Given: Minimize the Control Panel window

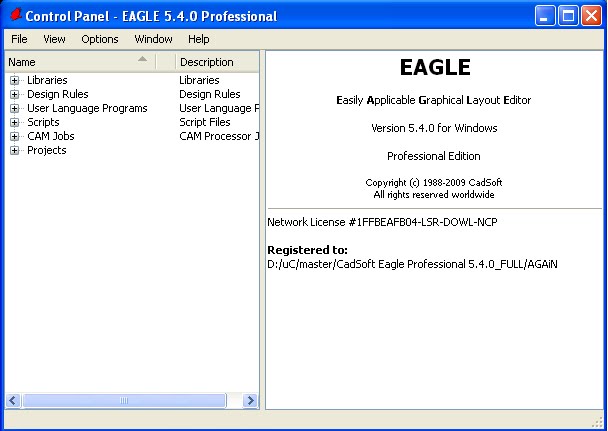Looking at the screenshot, I should [x=544, y=16].
